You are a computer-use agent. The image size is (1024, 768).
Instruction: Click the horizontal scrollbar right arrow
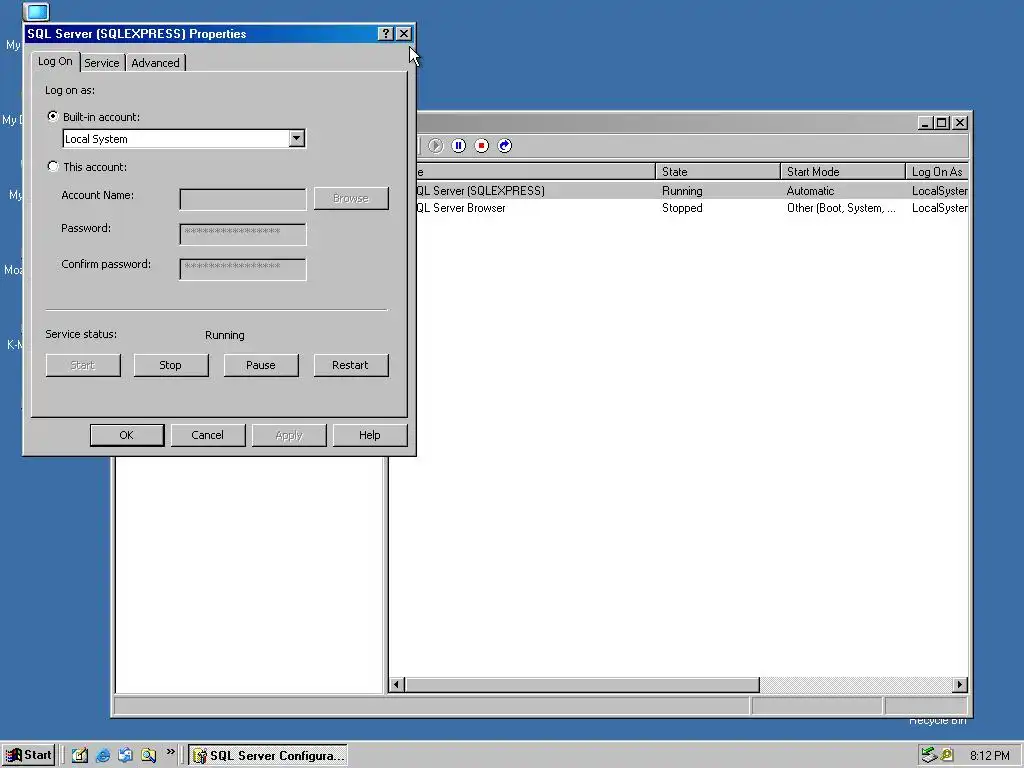959,684
